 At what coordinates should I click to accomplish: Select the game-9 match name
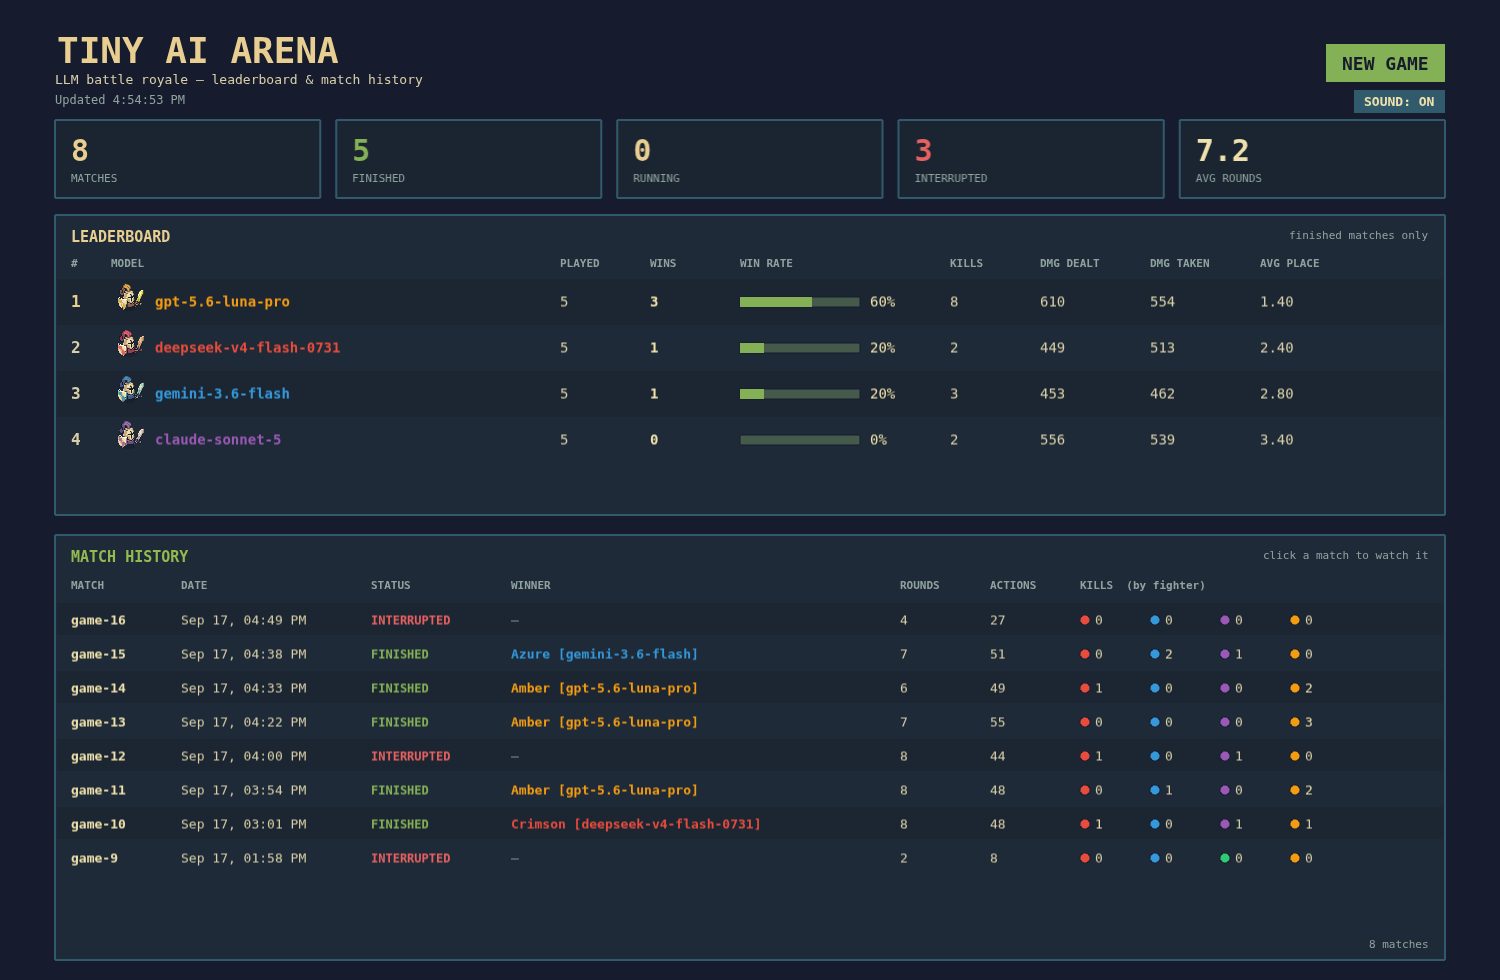[94, 858]
